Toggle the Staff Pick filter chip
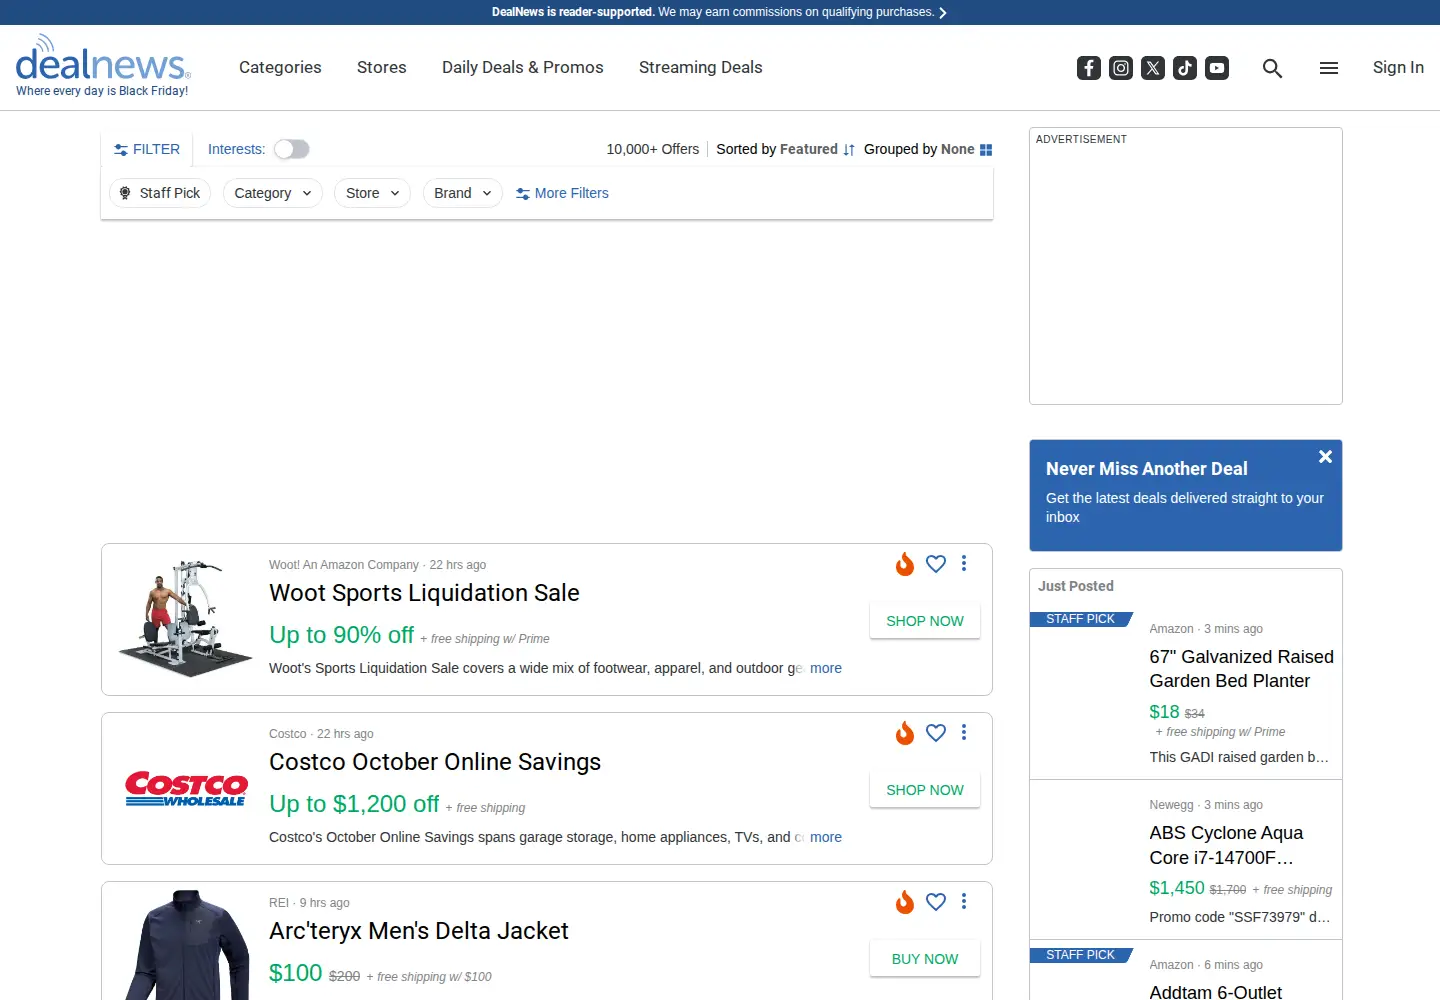 tap(160, 193)
